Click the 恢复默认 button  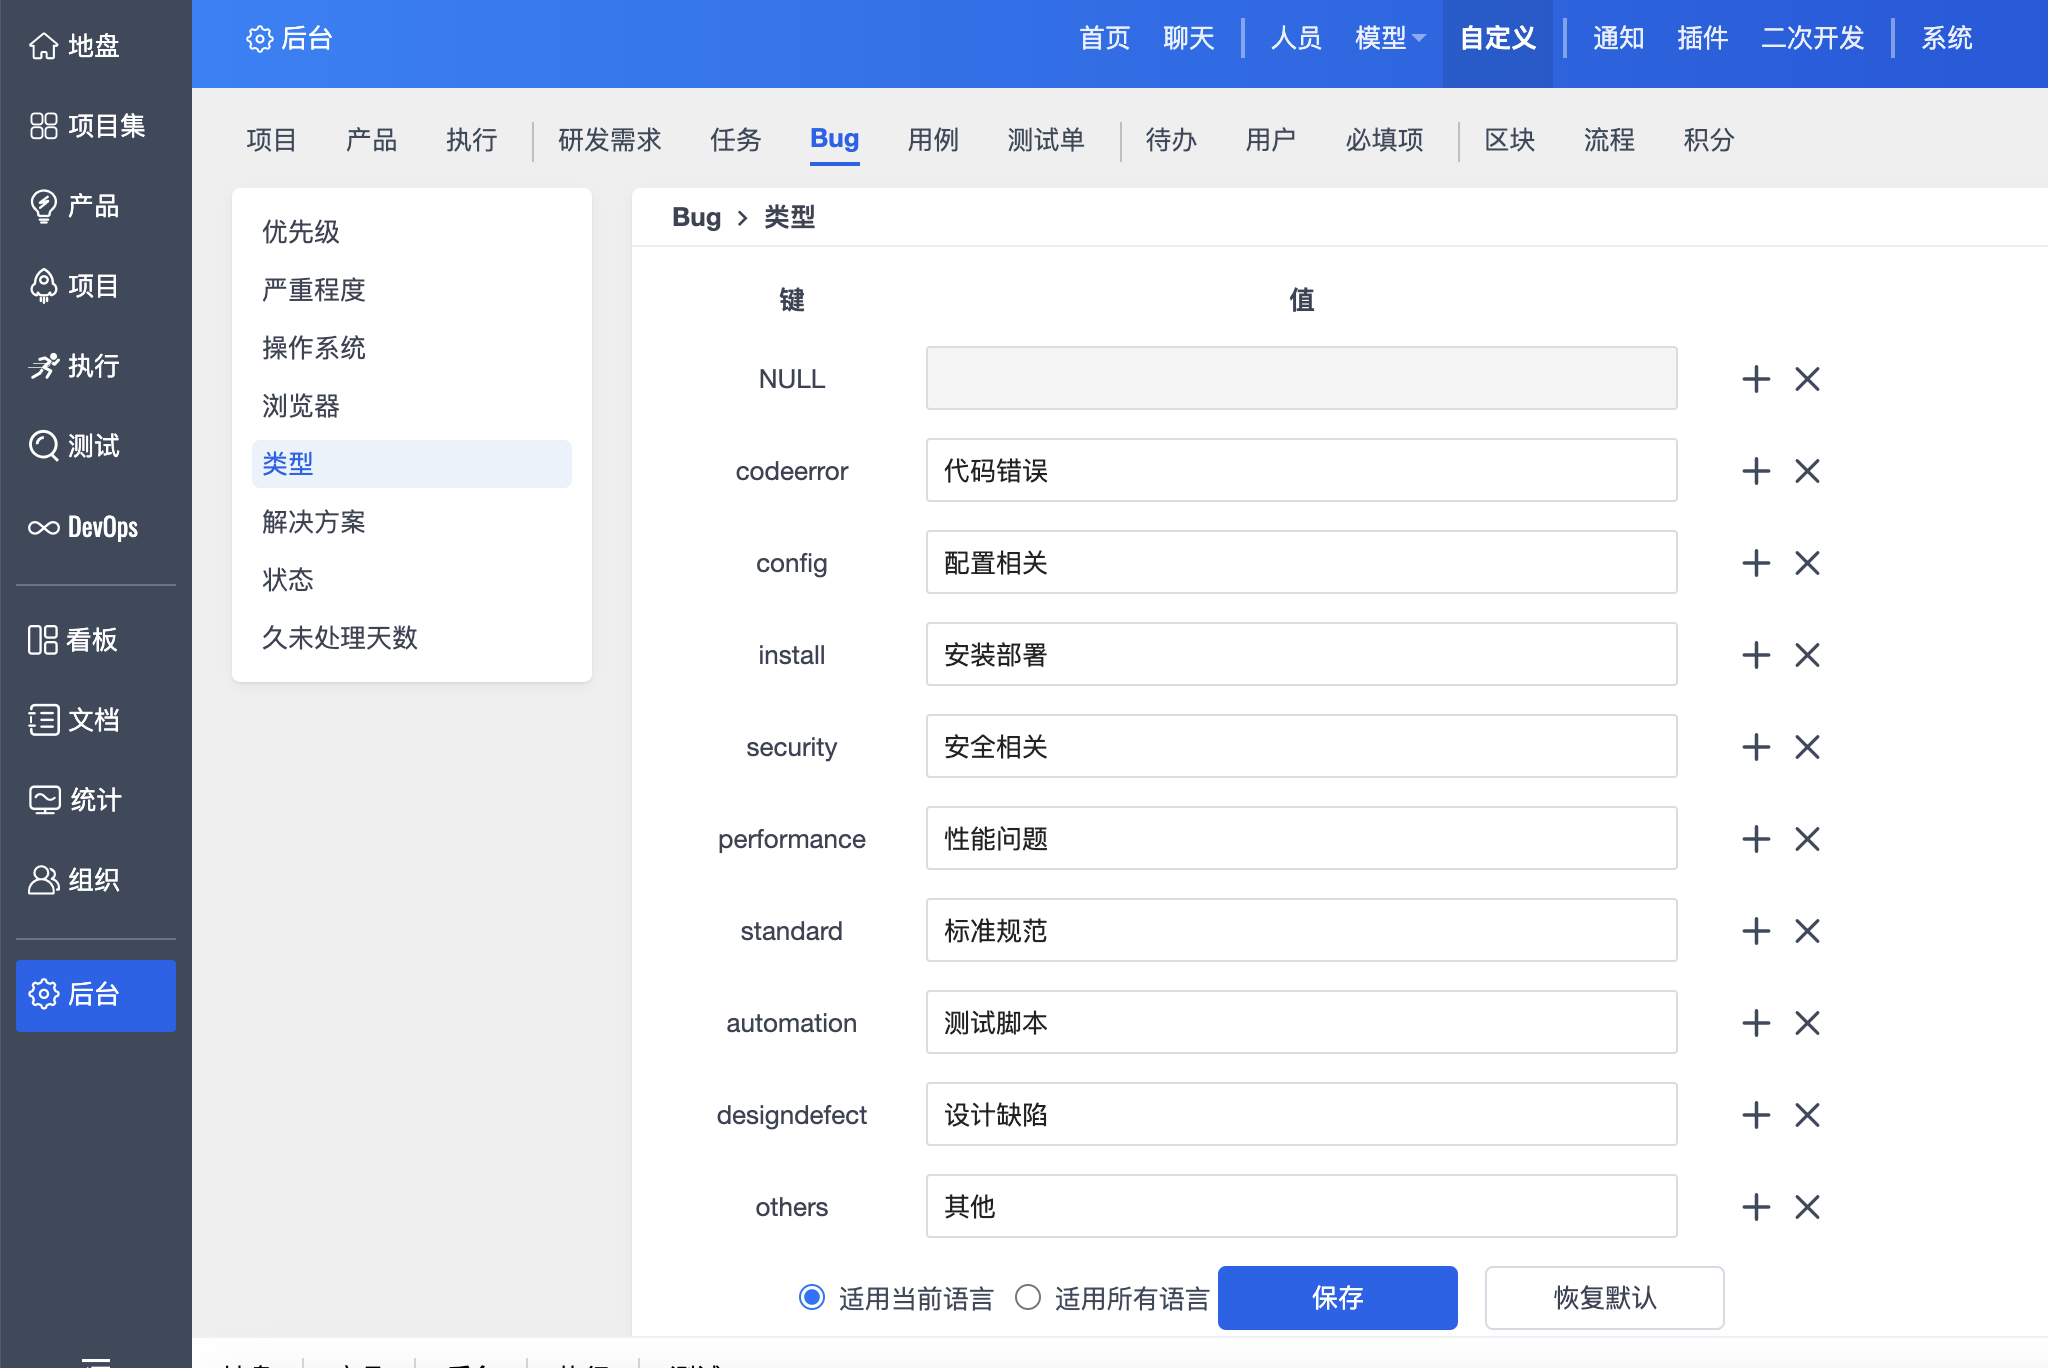(1605, 1298)
